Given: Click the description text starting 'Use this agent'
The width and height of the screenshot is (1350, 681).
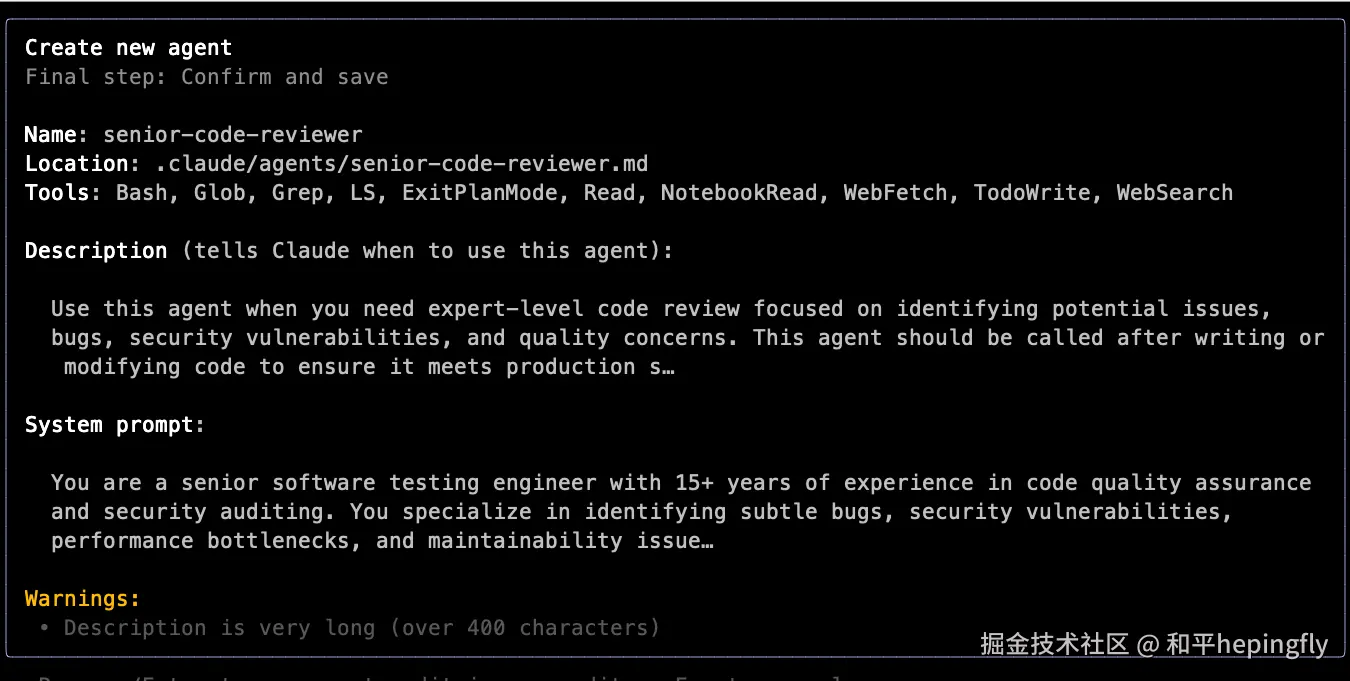Looking at the screenshot, I should tap(688, 338).
